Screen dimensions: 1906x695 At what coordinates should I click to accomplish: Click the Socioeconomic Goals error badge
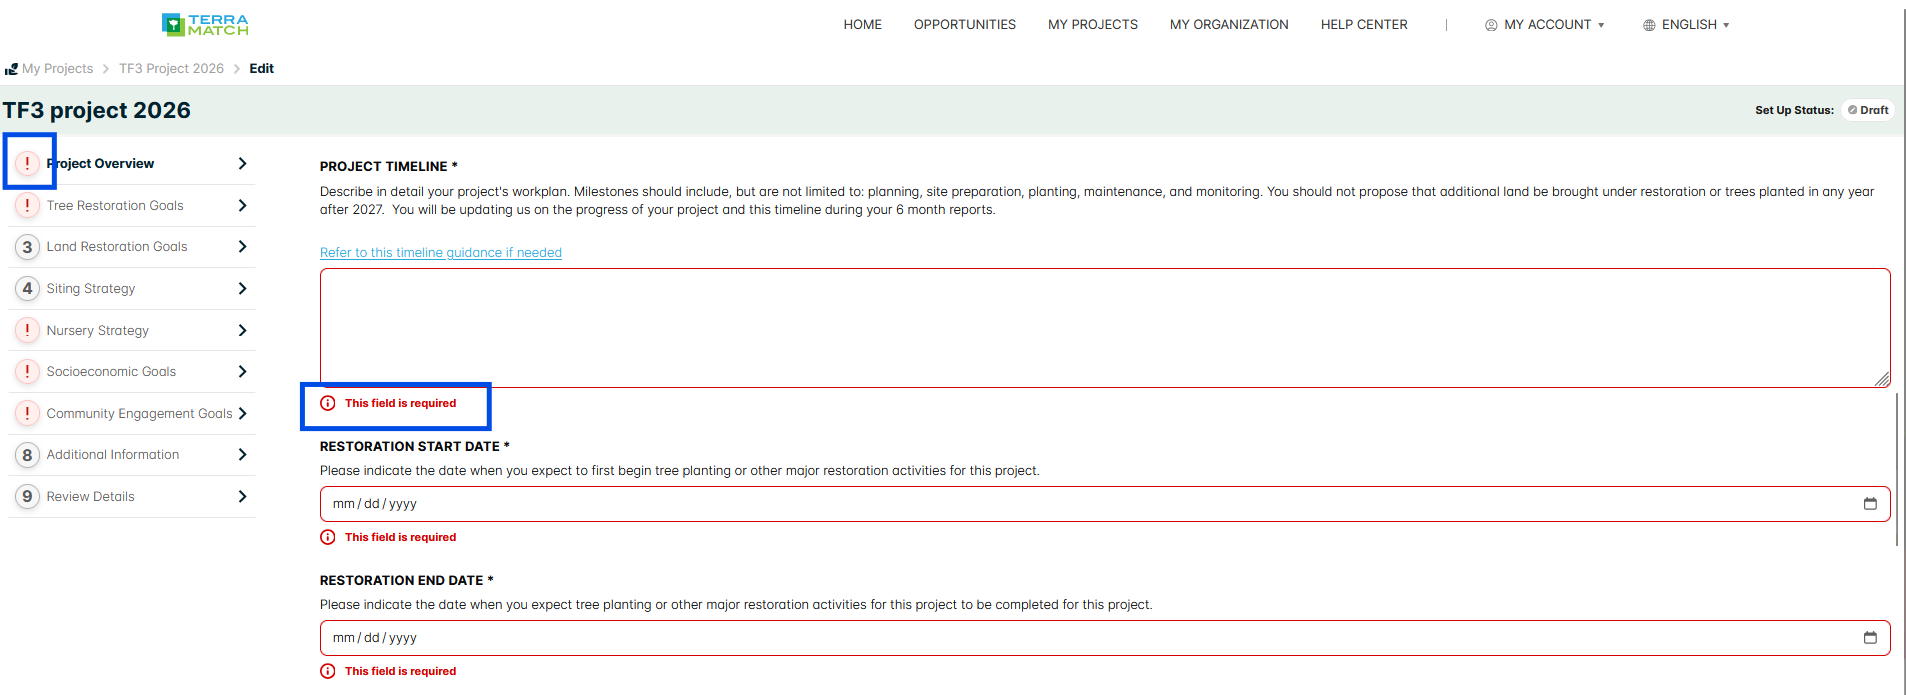pos(27,371)
